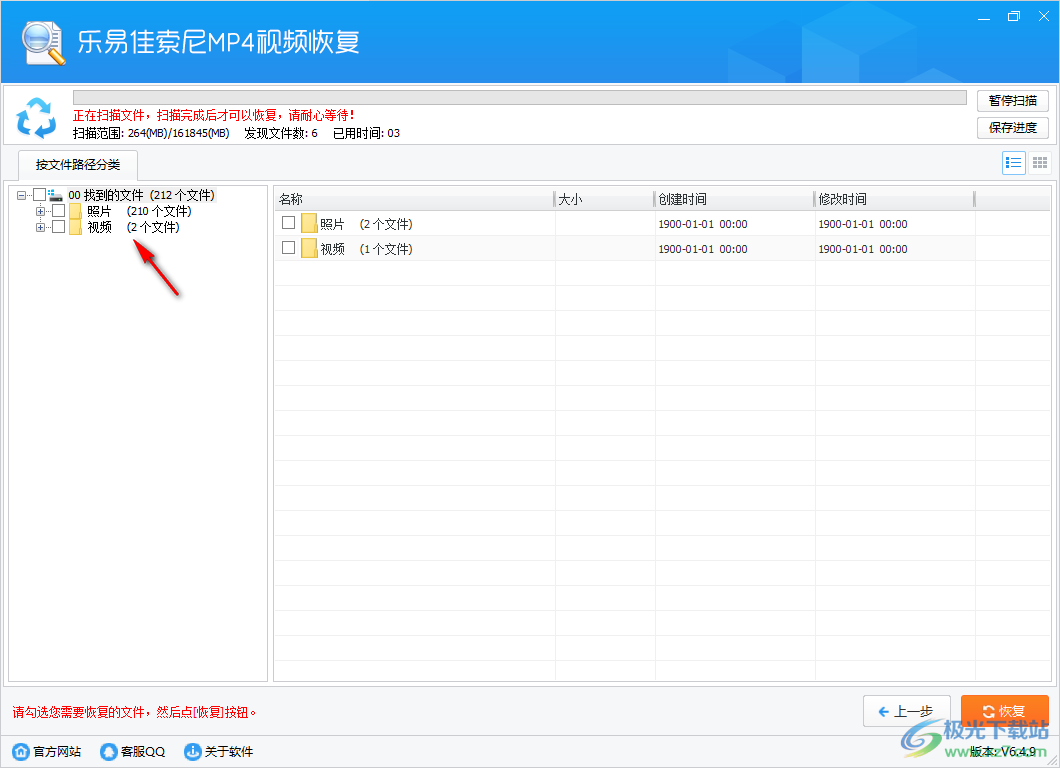Click the 视频 folder icon in tree
The height and width of the screenshot is (768, 1060).
(76, 227)
